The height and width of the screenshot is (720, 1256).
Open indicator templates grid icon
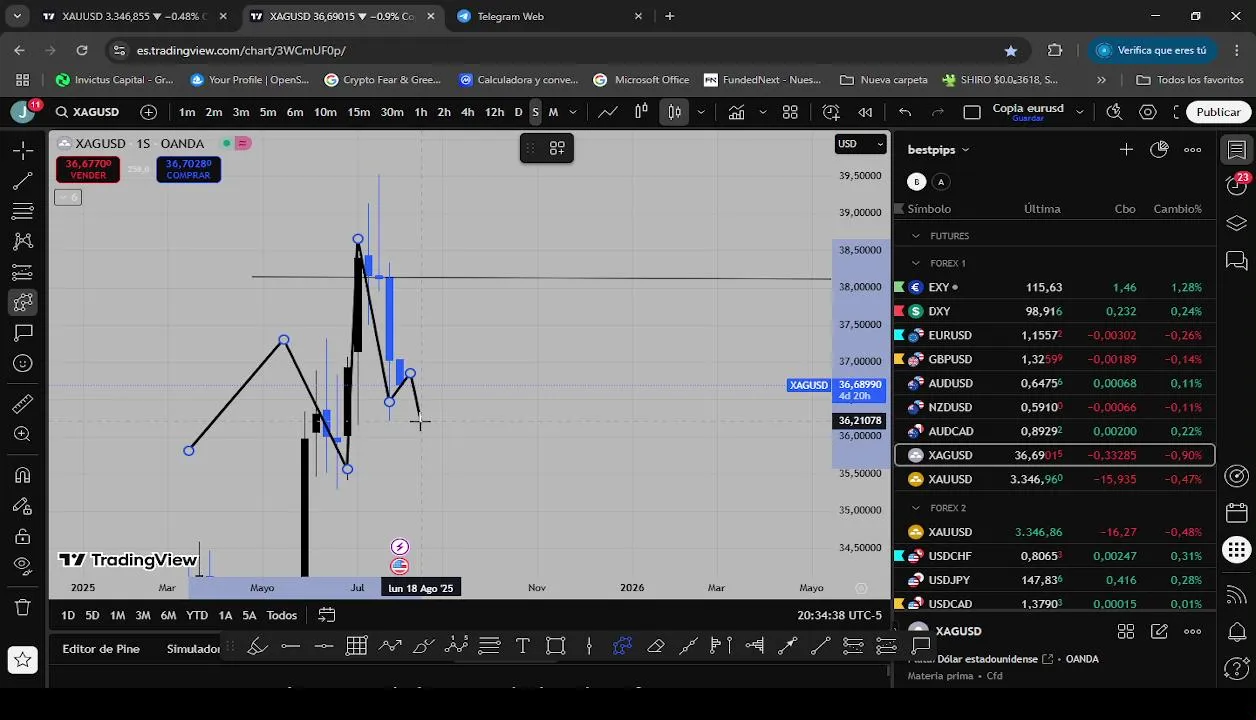(x=790, y=112)
